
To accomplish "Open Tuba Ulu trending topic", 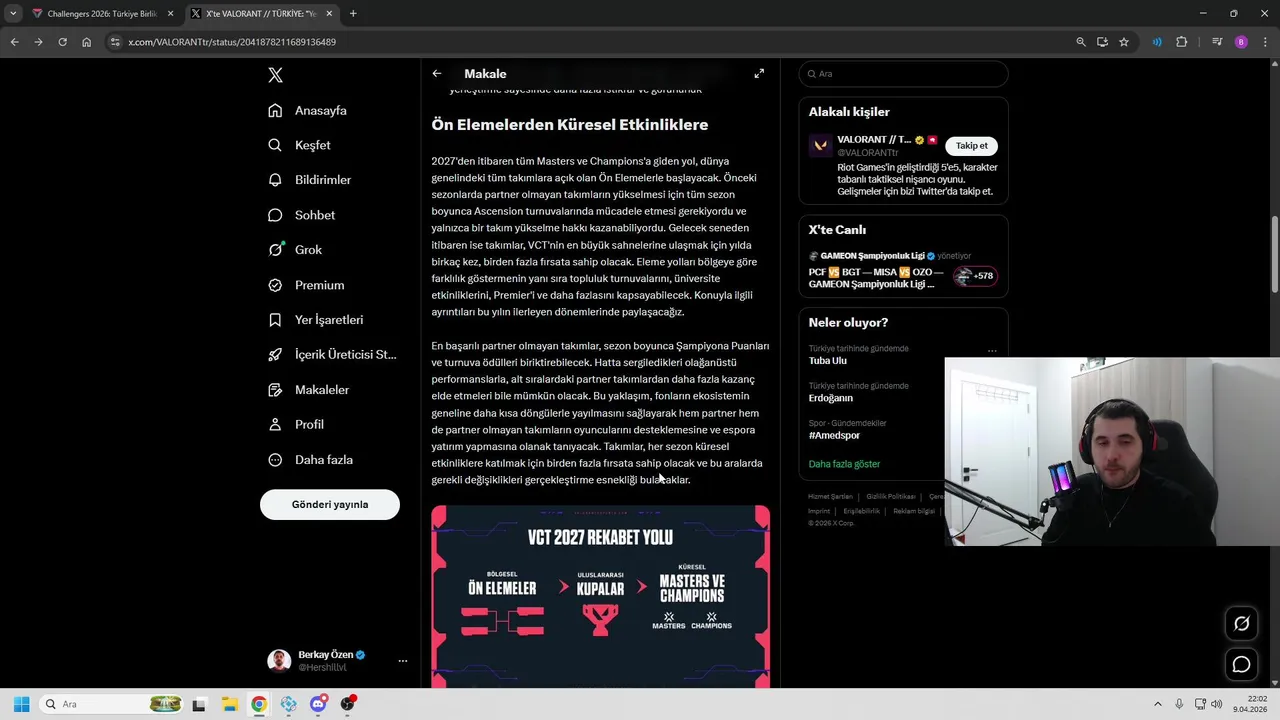I will point(828,361).
